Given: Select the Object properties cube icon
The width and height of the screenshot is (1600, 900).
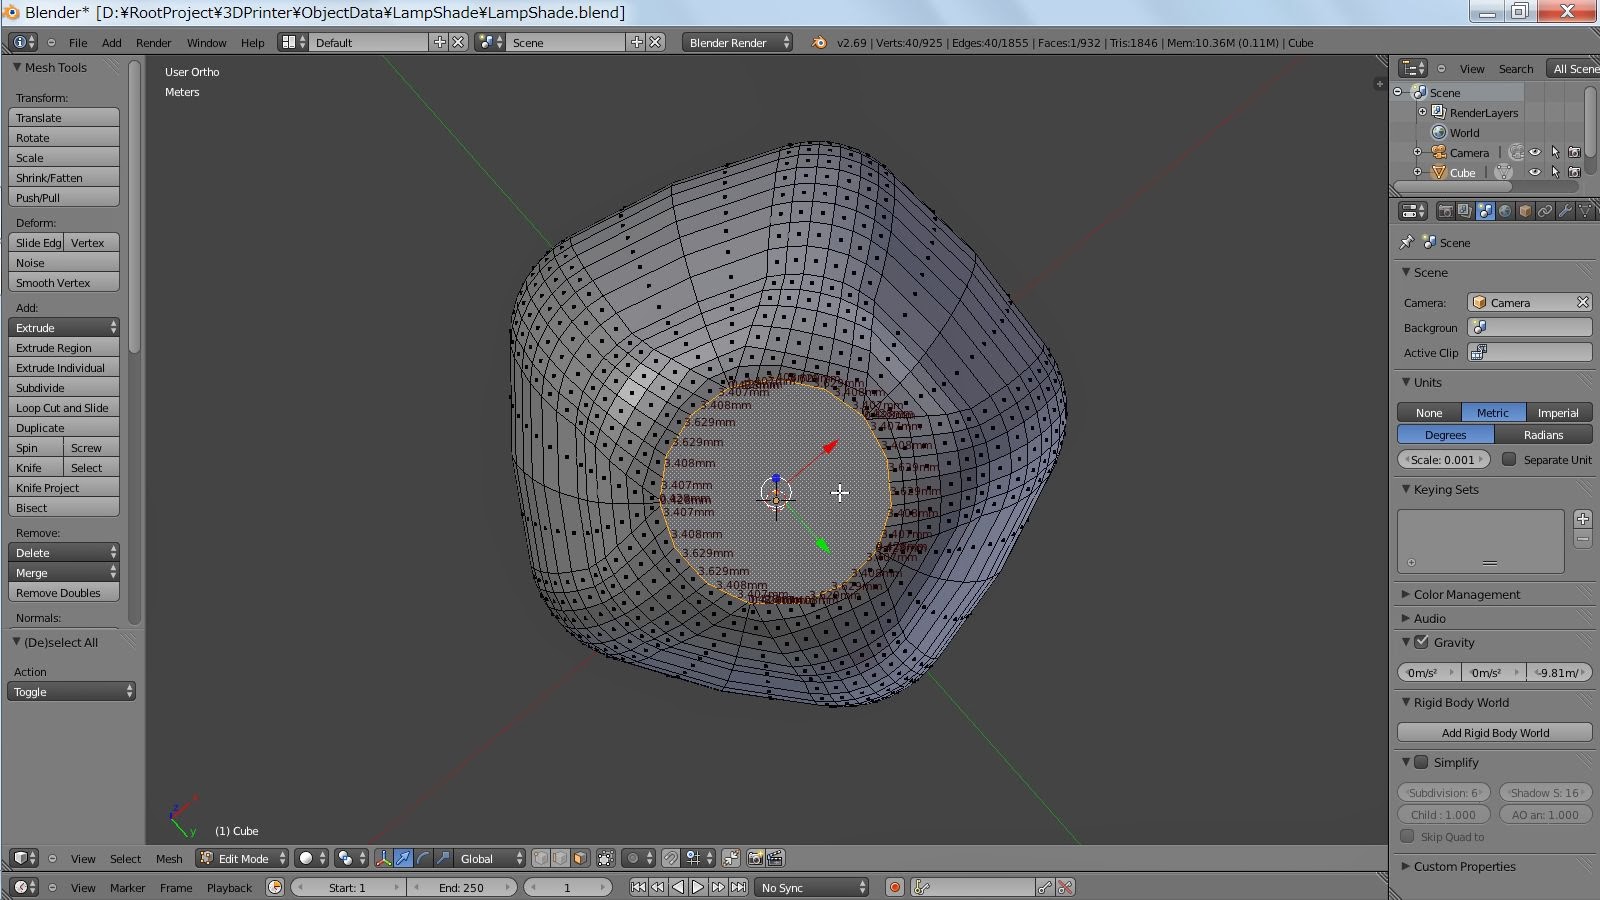Looking at the screenshot, I should click(x=1525, y=211).
